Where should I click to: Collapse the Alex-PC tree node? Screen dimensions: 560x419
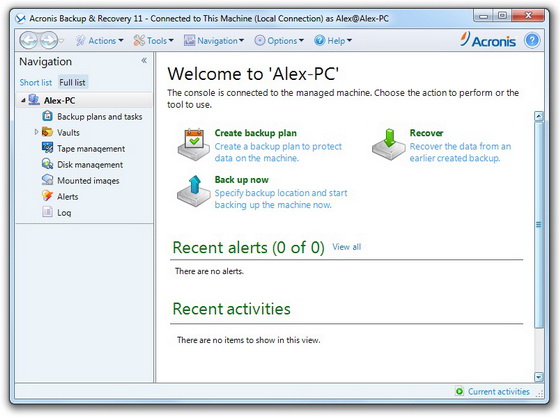coord(23,101)
